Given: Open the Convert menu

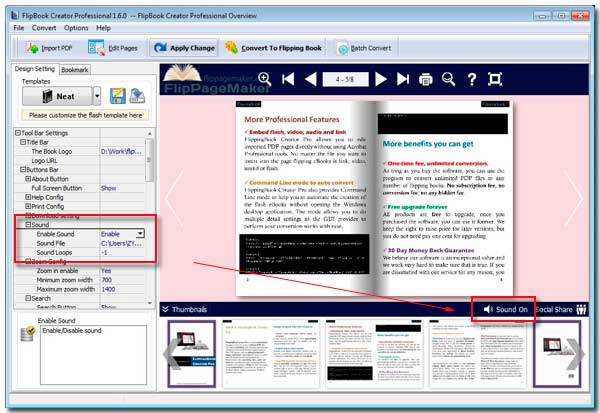Looking at the screenshot, I should [44, 28].
